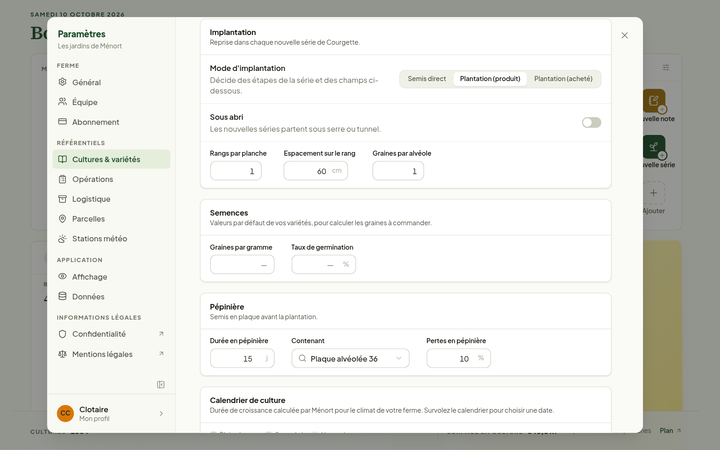Click the CC profile avatar
Viewport: 720px width, 450px height.
(65, 413)
